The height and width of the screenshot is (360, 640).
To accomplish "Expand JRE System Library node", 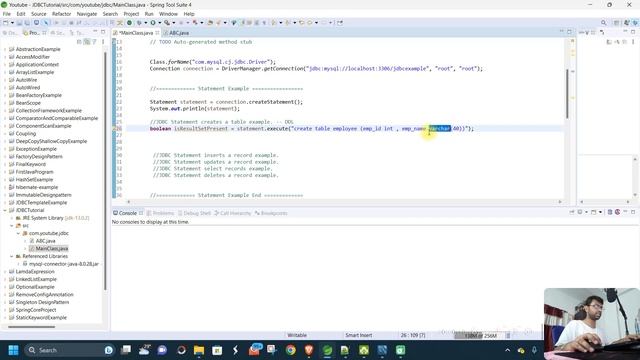I will (x=11, y=218).
